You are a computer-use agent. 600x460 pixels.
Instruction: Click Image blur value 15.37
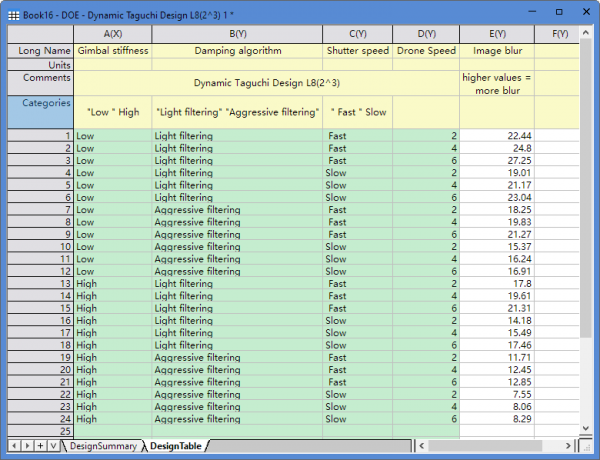click(x=497, y=246)
